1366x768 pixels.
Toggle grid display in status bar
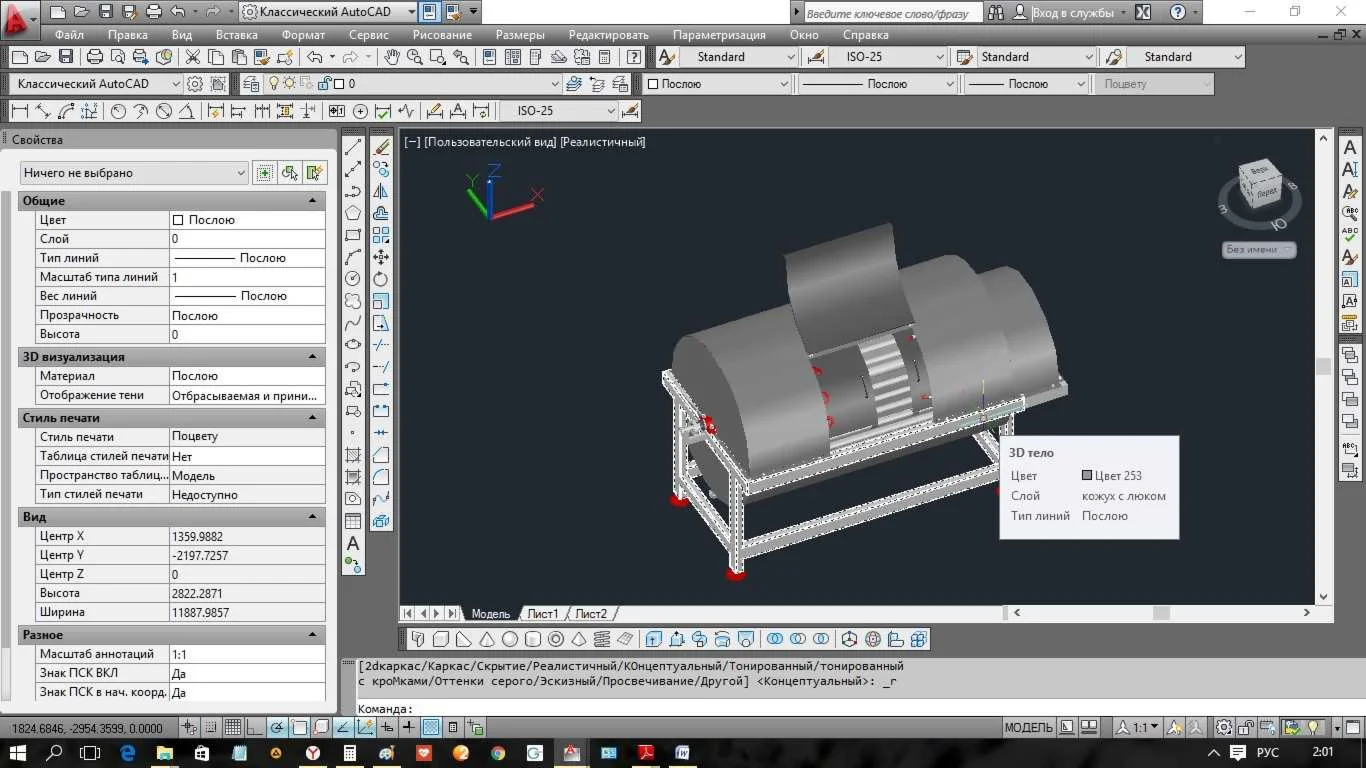tap(232, 727)
